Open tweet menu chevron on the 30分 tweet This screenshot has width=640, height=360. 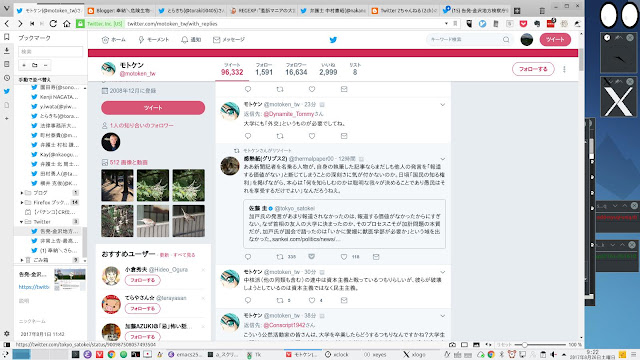click(x=442, y=272)
